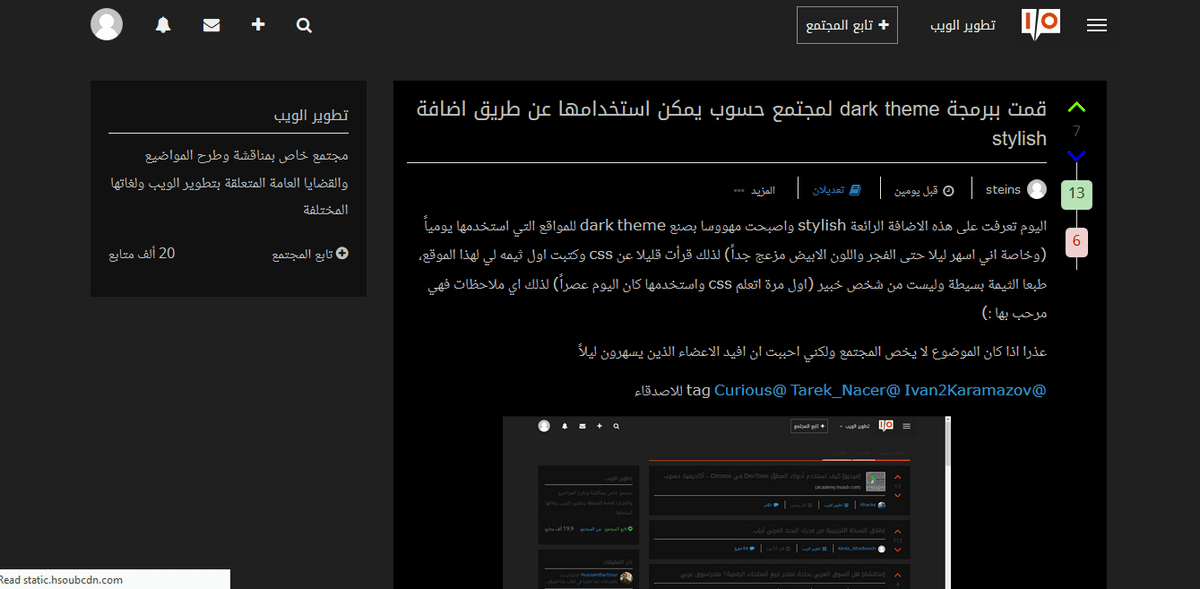Image resolution: width=1200 pixels, height=589 pixels.
Task: Open author steins profile avatar
Action: pyautogui.click(x=1037, y=189)
